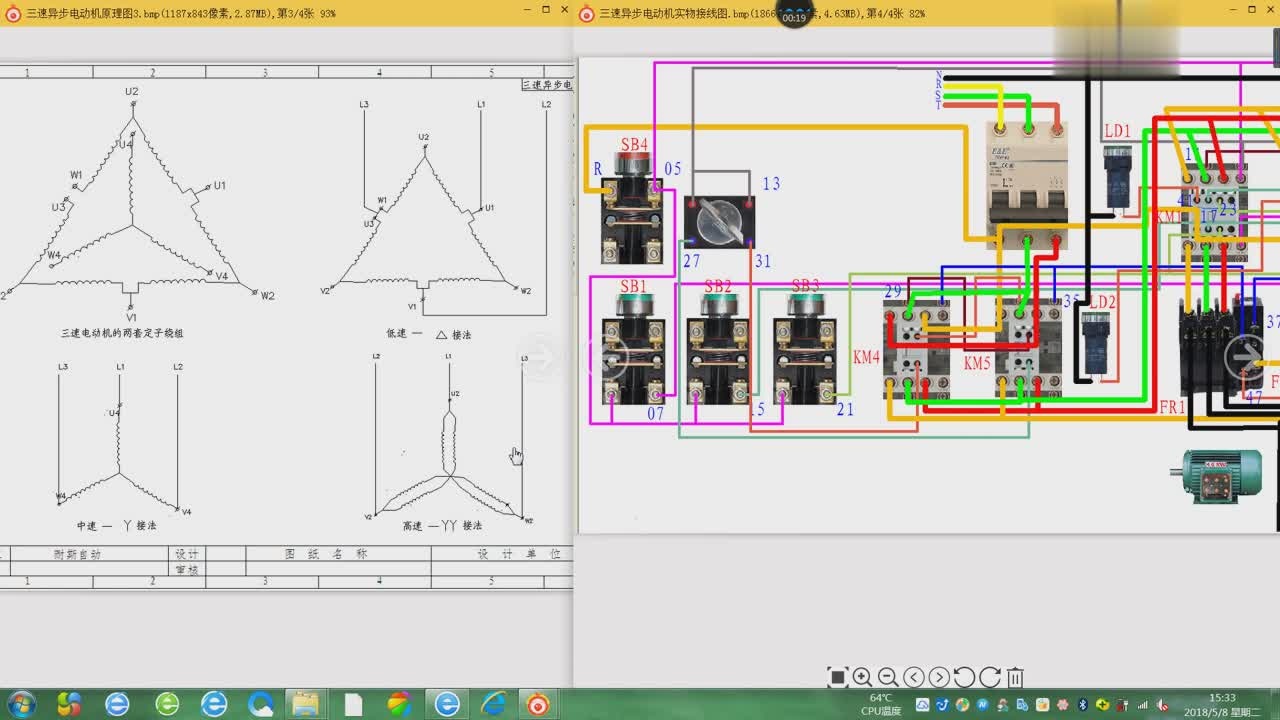Open the blank document taskbar icon
The image size is (1280, 720).
[353, 704]
